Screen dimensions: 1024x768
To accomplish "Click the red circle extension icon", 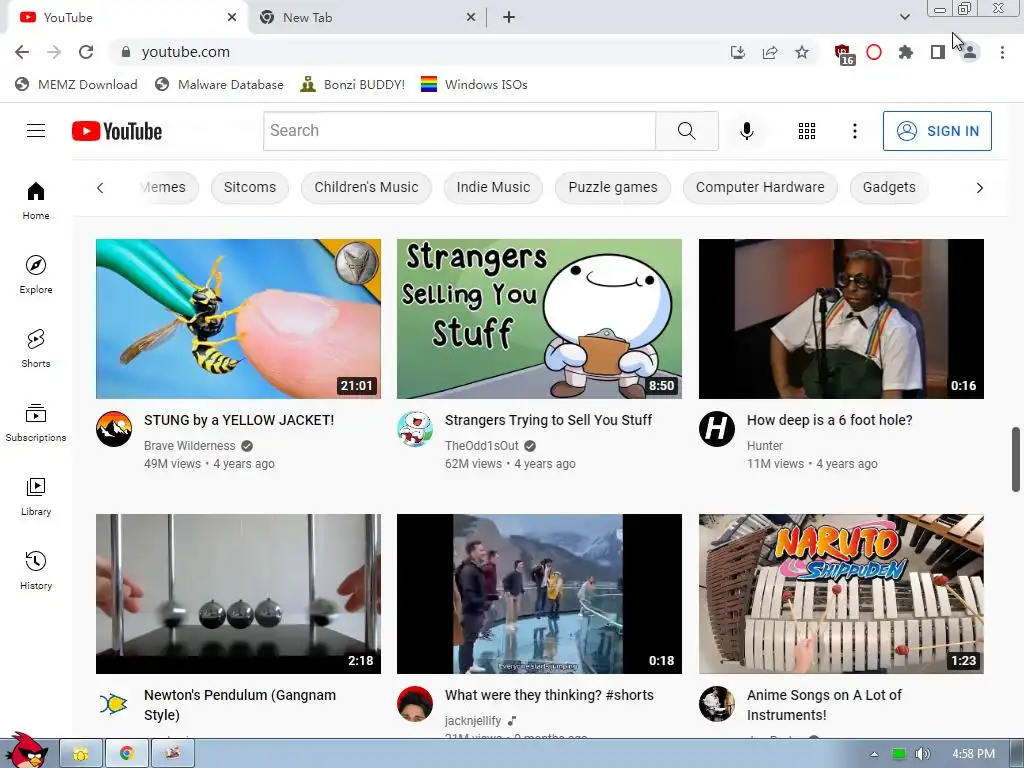I will tap(874, 52).
